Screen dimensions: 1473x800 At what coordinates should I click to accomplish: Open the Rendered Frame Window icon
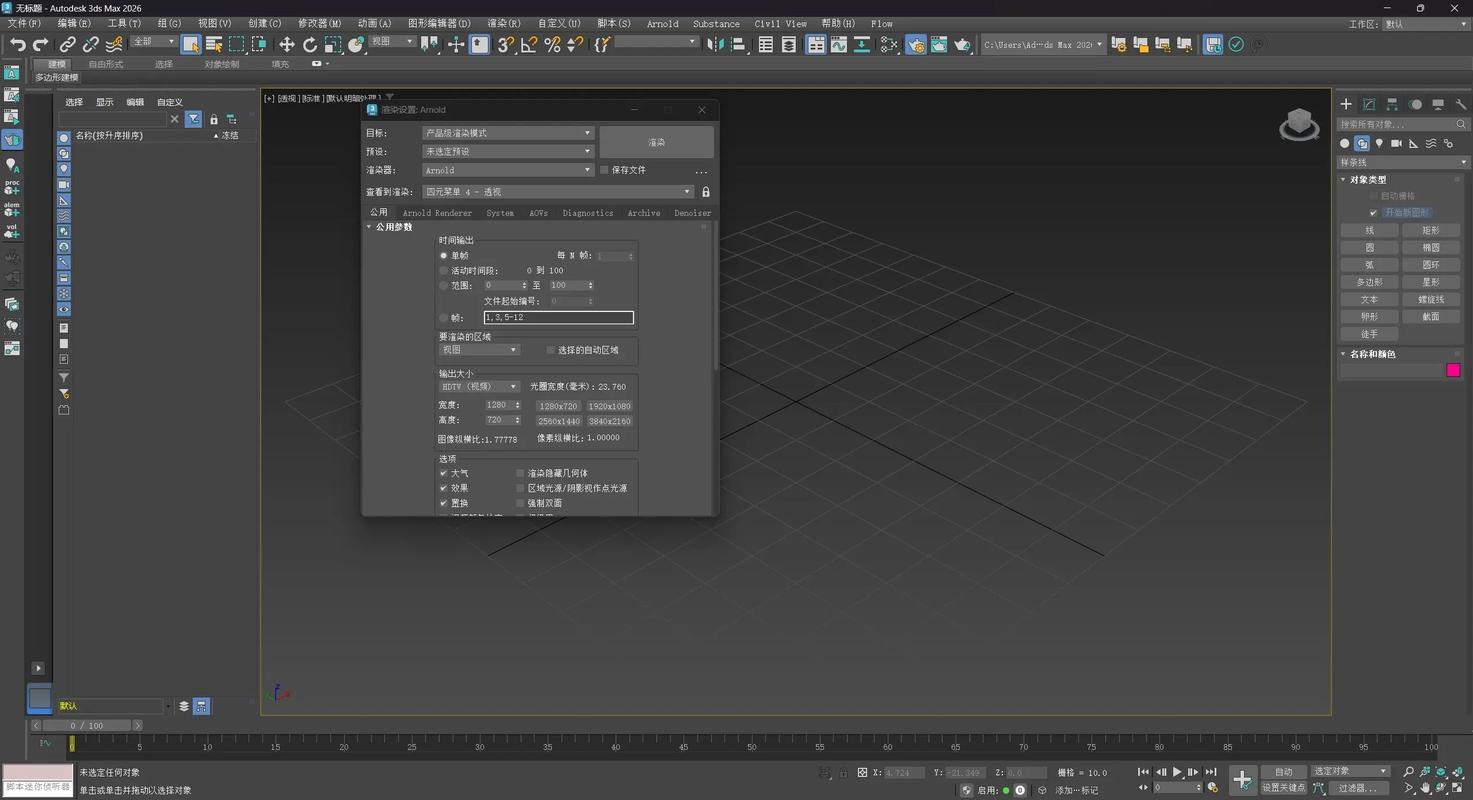[x=938, y=44]
